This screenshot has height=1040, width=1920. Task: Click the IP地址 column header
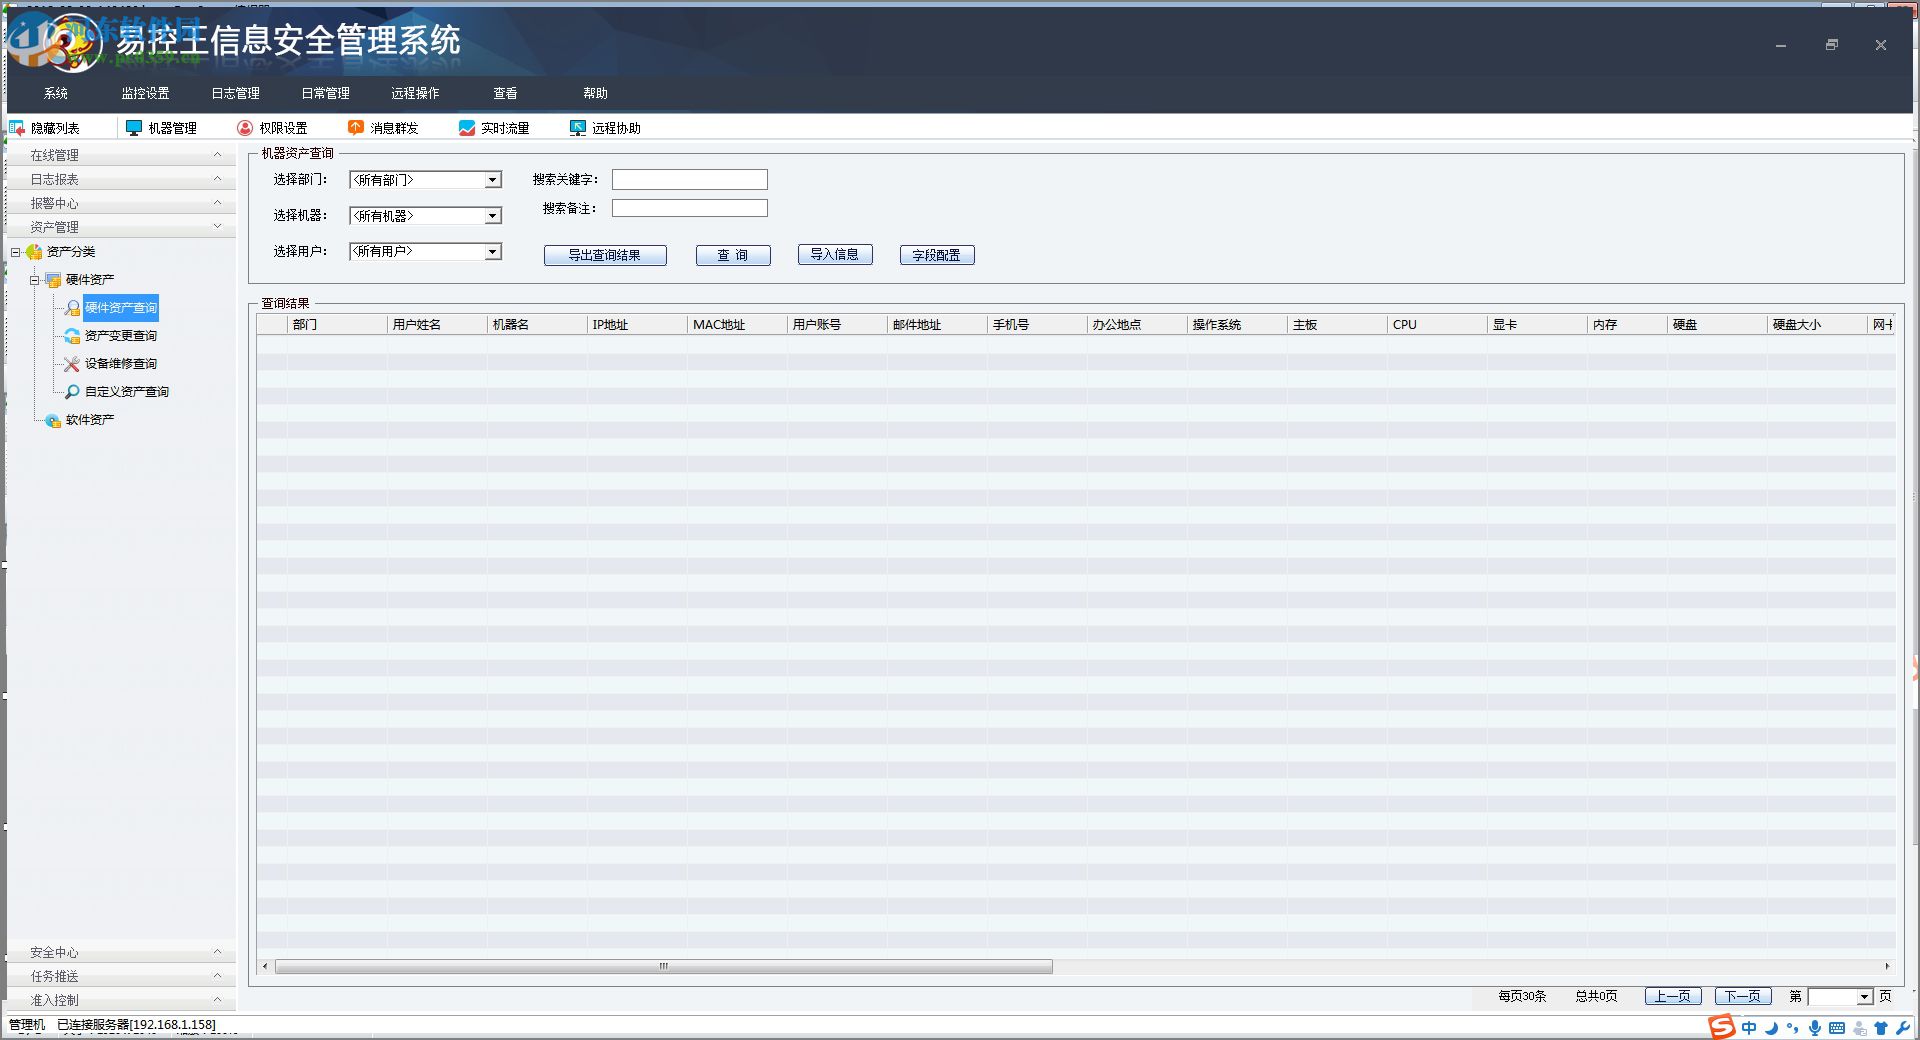pyautogui.click(x=637, y=325)
